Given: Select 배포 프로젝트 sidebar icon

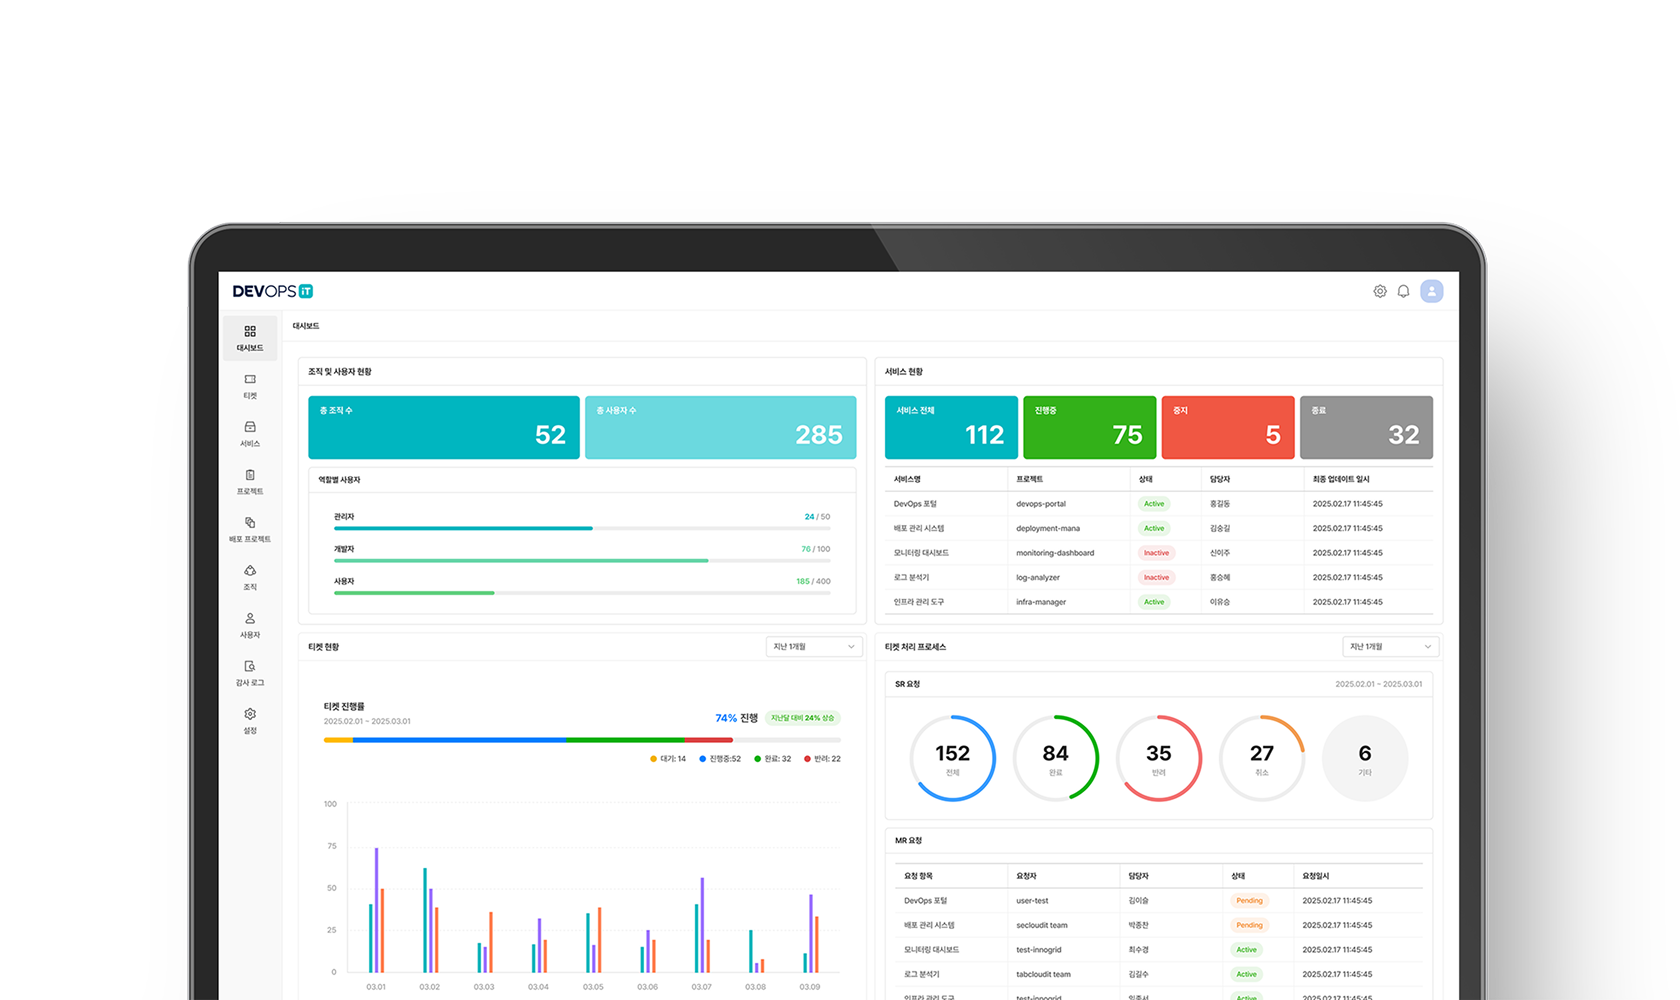Looking at the screenshot, I should pyautogui.click(x=250, y=530).
